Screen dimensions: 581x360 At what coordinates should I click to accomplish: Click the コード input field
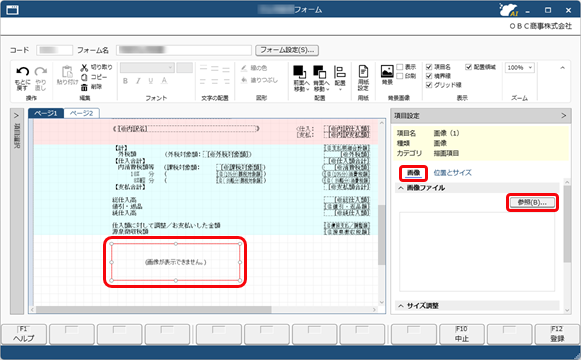54,50
